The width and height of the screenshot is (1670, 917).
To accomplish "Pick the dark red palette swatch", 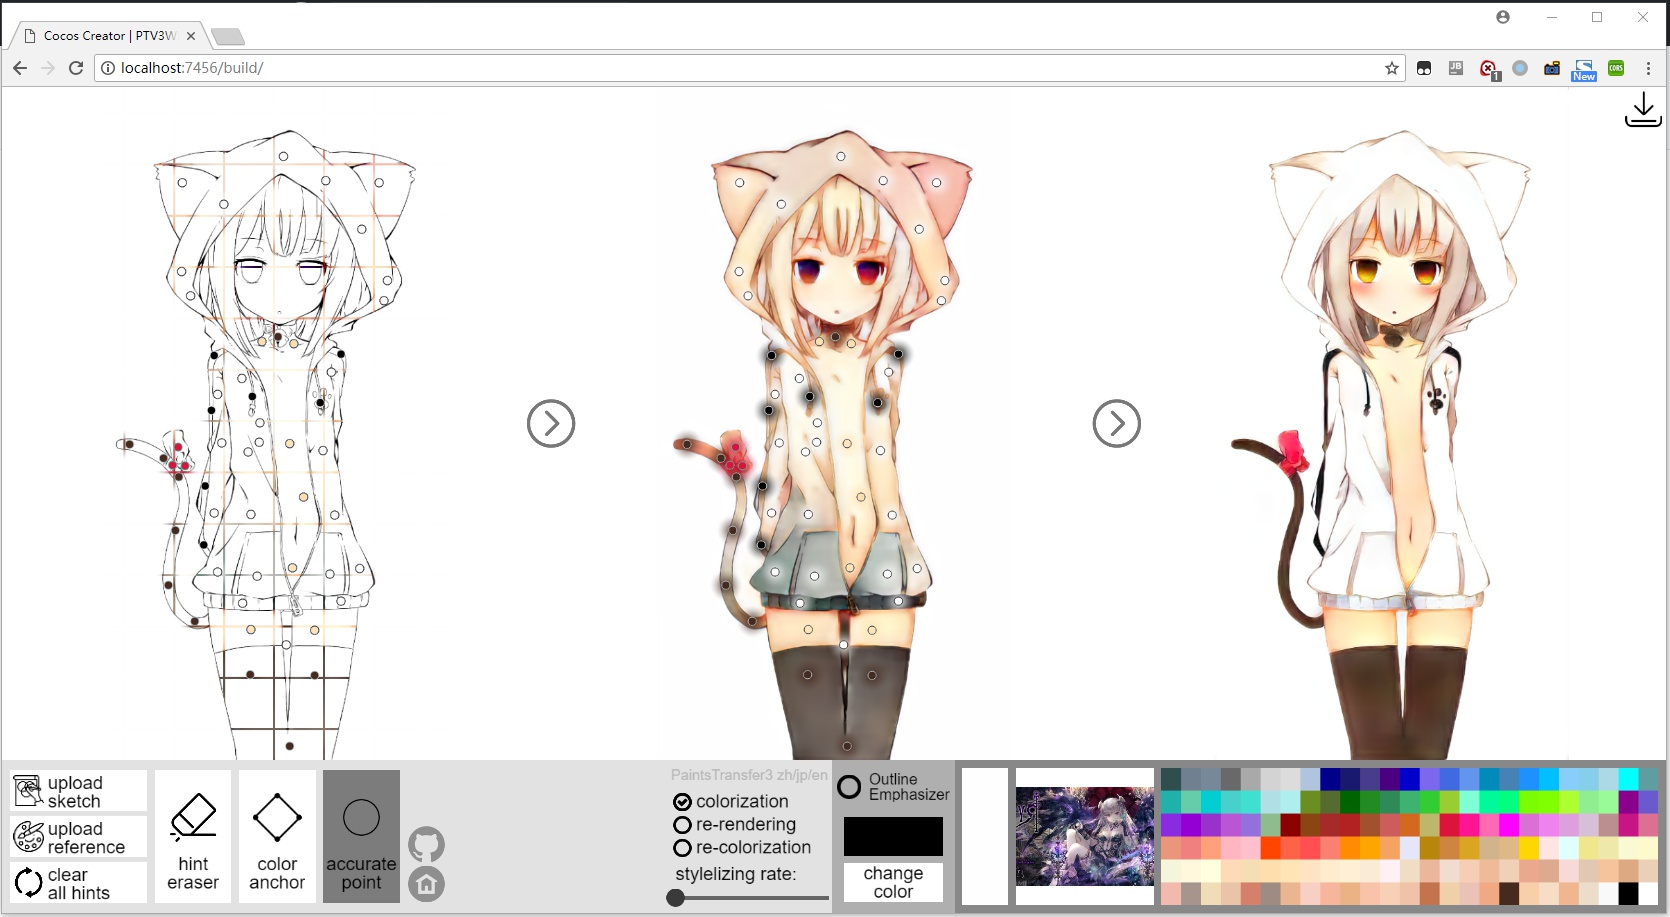I will 1290,825.
